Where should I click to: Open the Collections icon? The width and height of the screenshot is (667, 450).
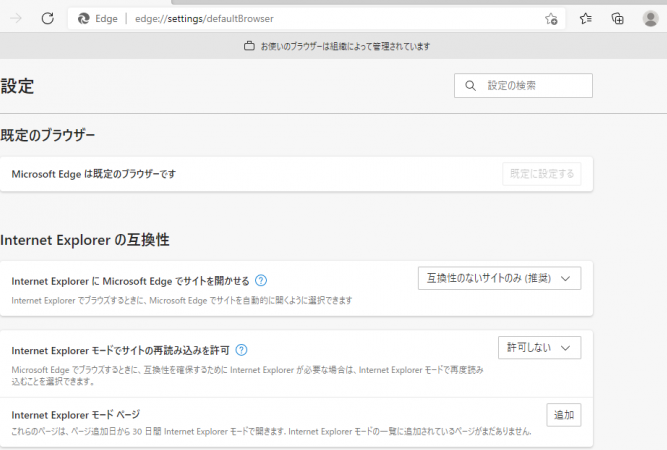[617, 18]
